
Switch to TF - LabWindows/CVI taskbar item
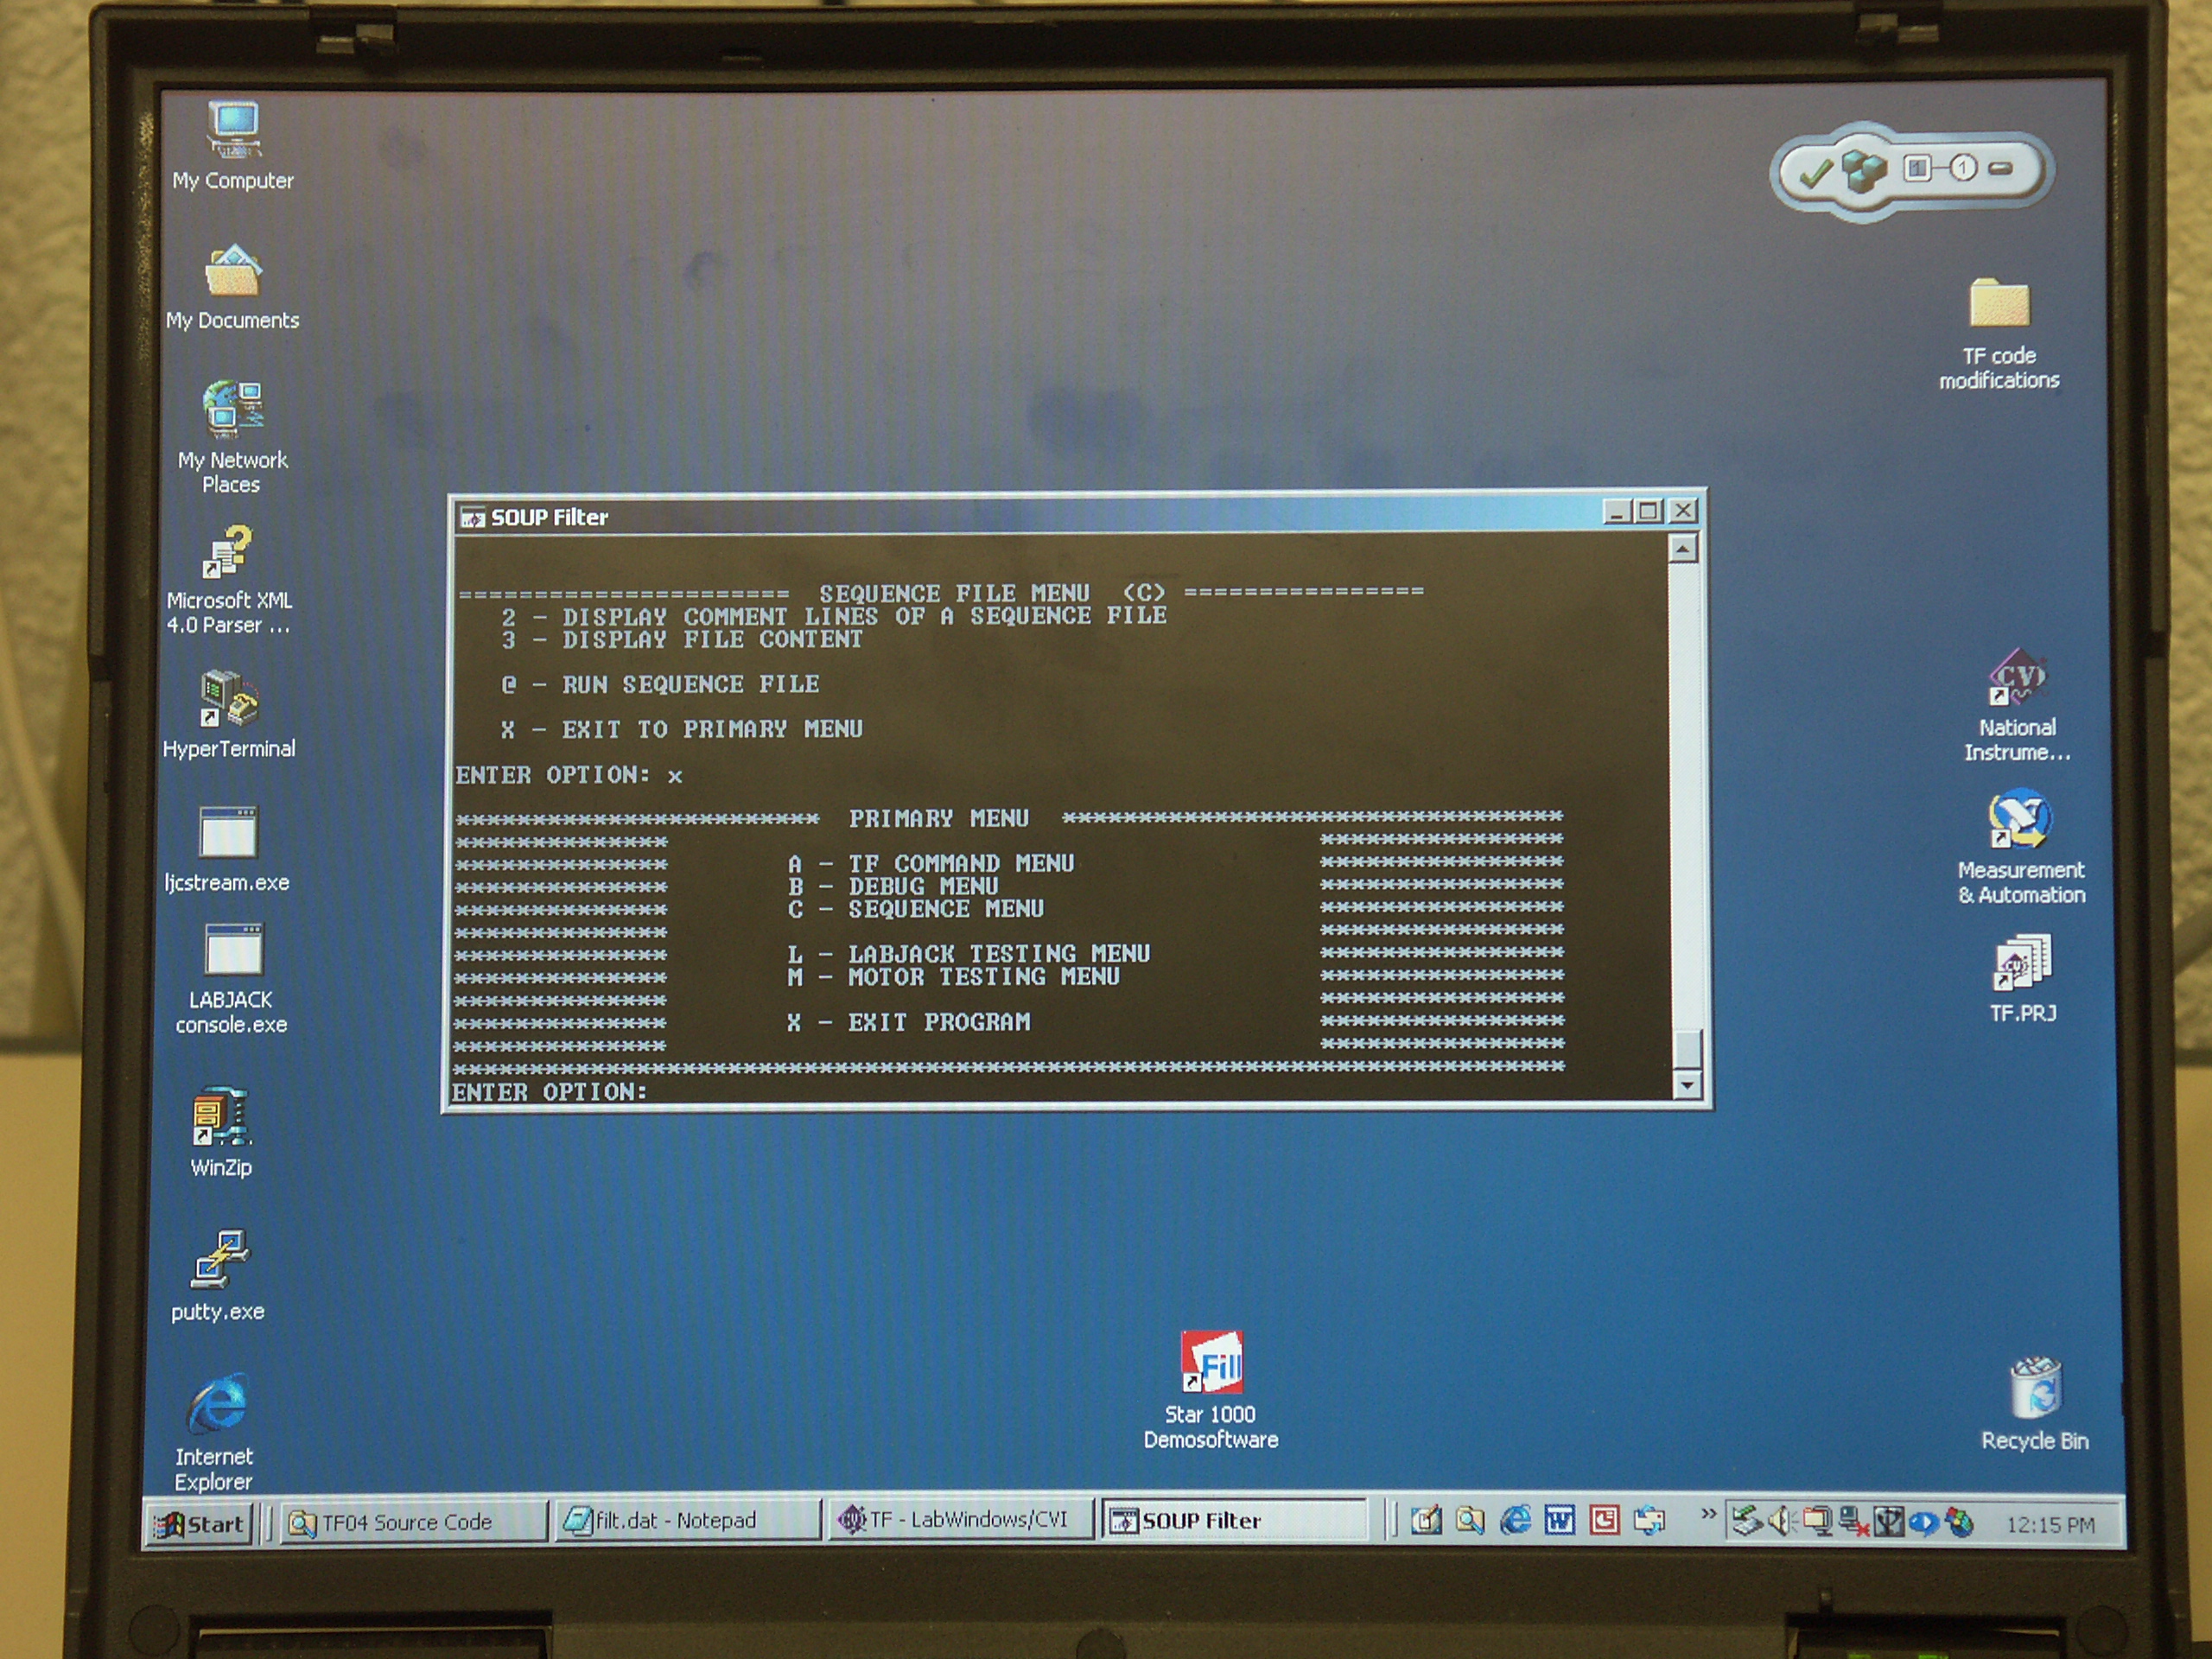click(960, 1520)
